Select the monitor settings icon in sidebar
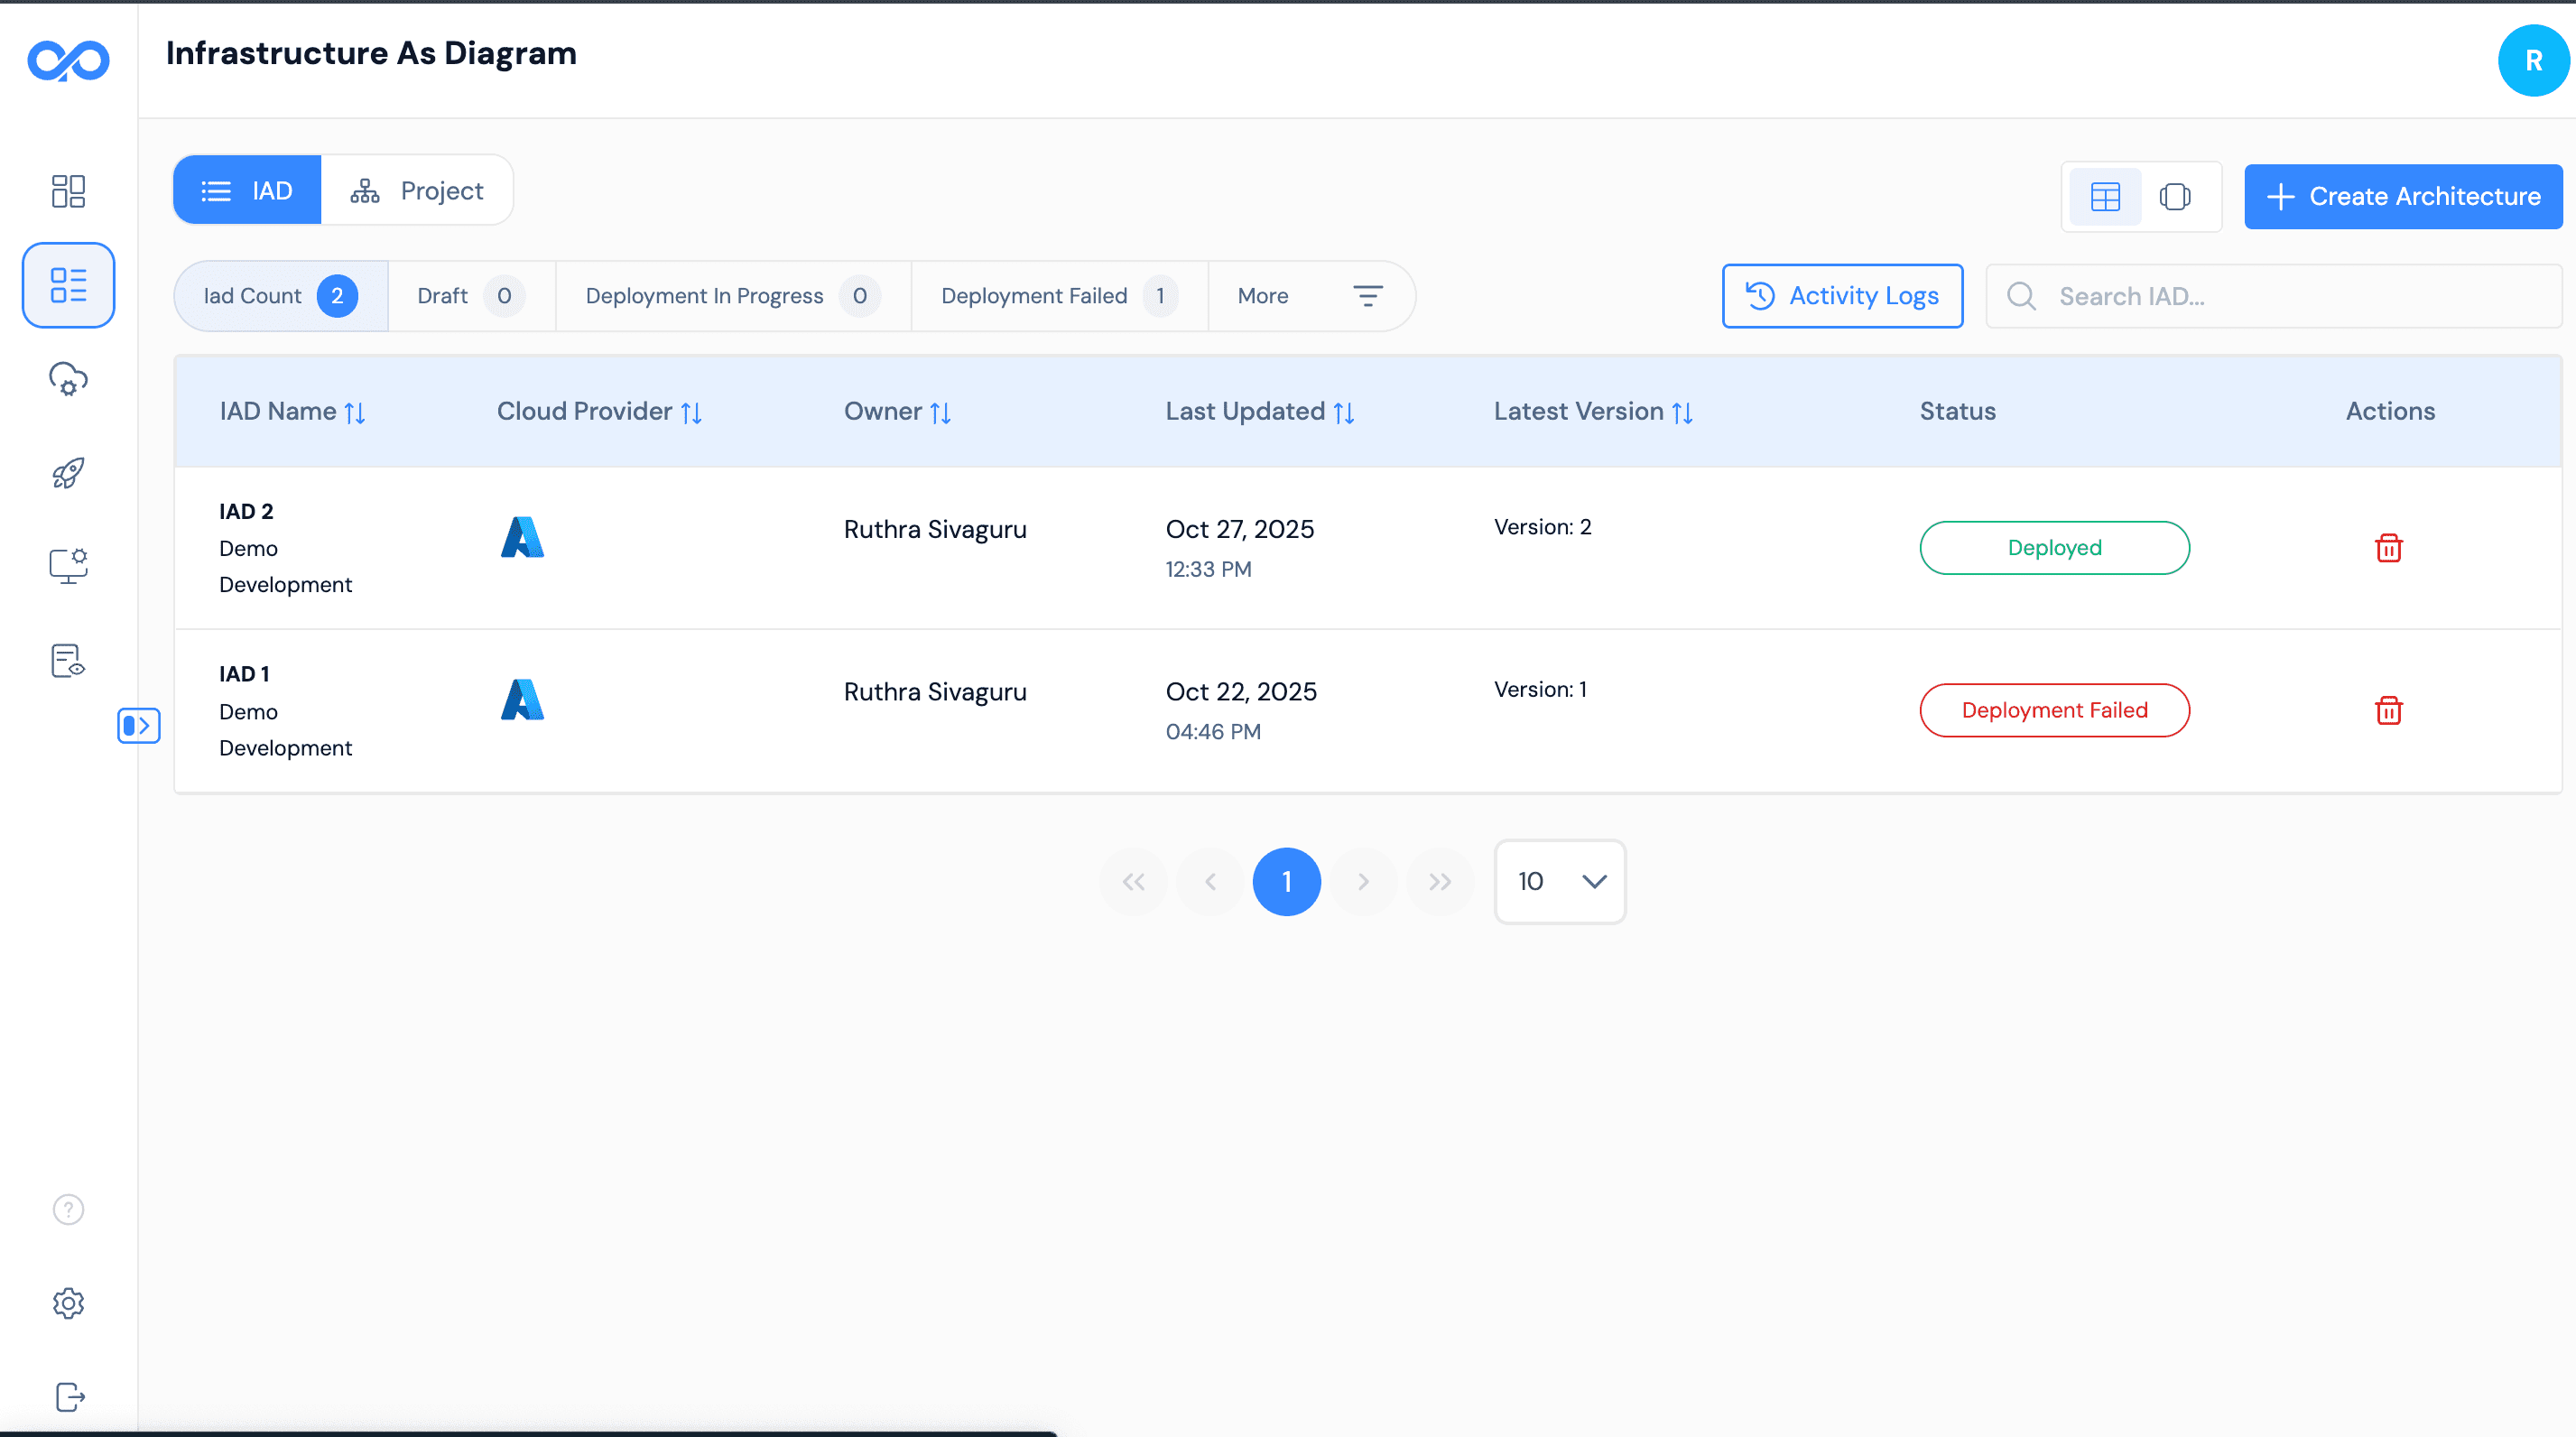The width and height of the screenshot is (2576, 1437). pos(68,565)
